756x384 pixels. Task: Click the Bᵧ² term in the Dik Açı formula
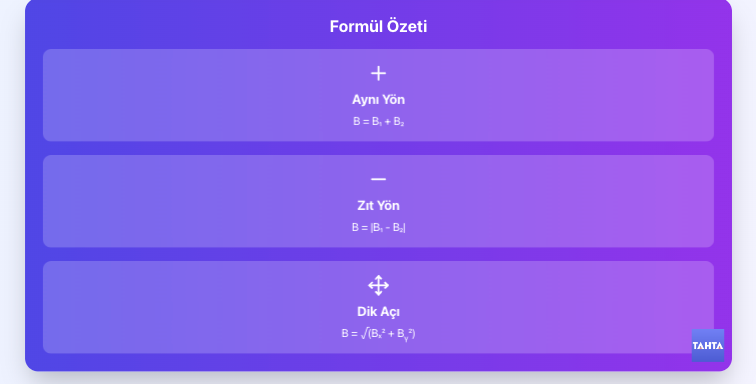405,334
